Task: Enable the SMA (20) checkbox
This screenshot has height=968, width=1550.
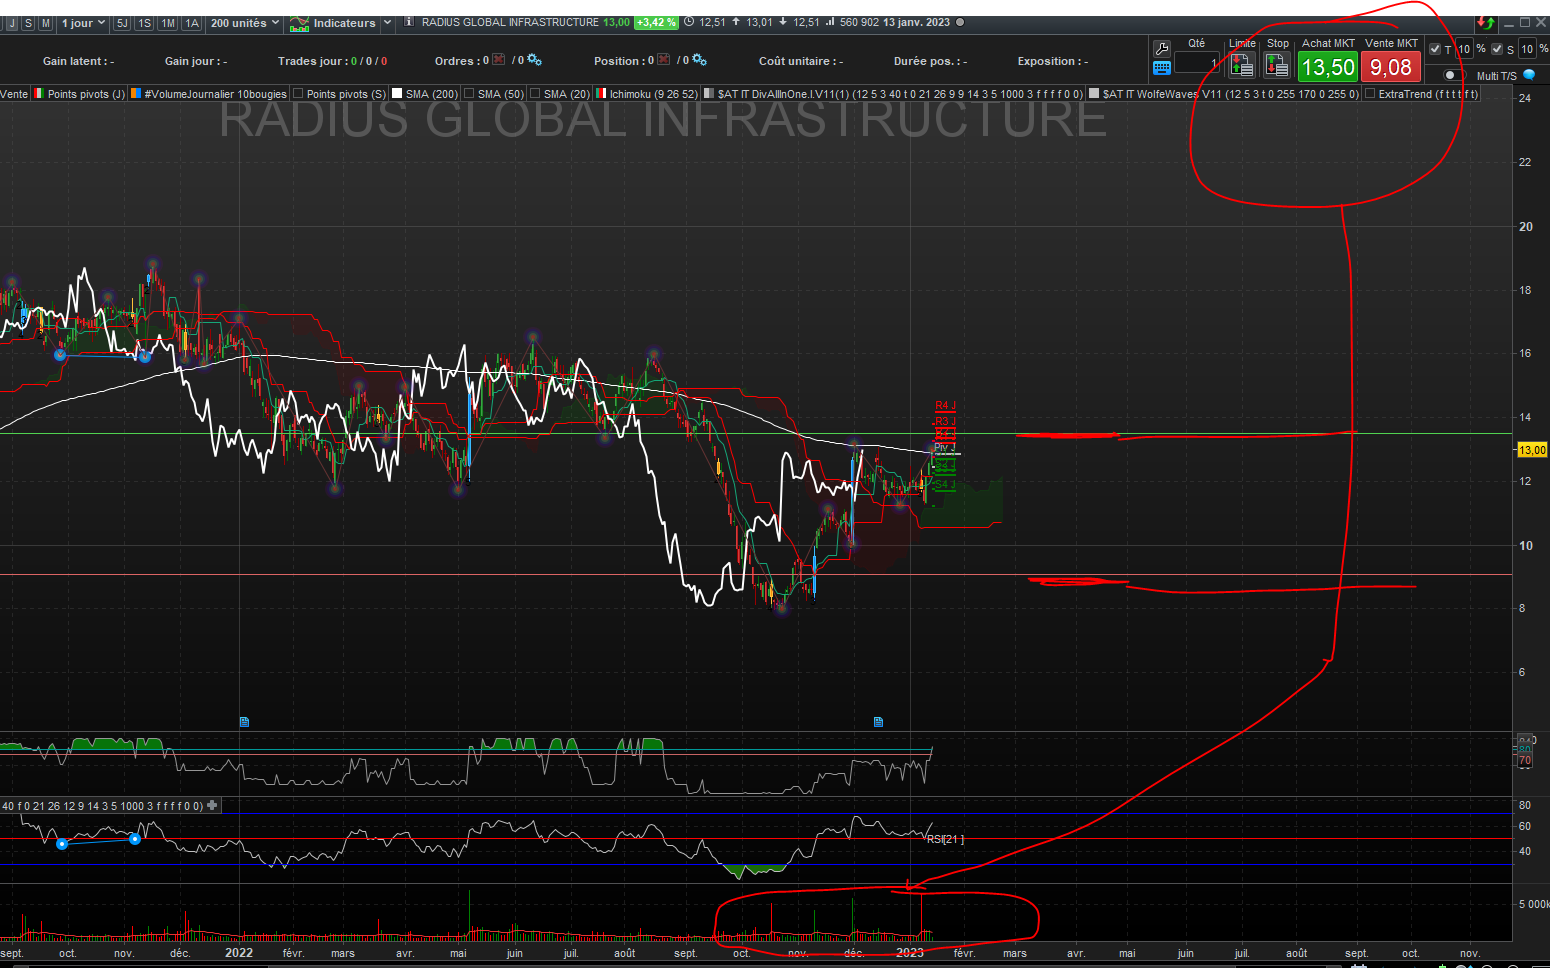Action: click(535, 94)
